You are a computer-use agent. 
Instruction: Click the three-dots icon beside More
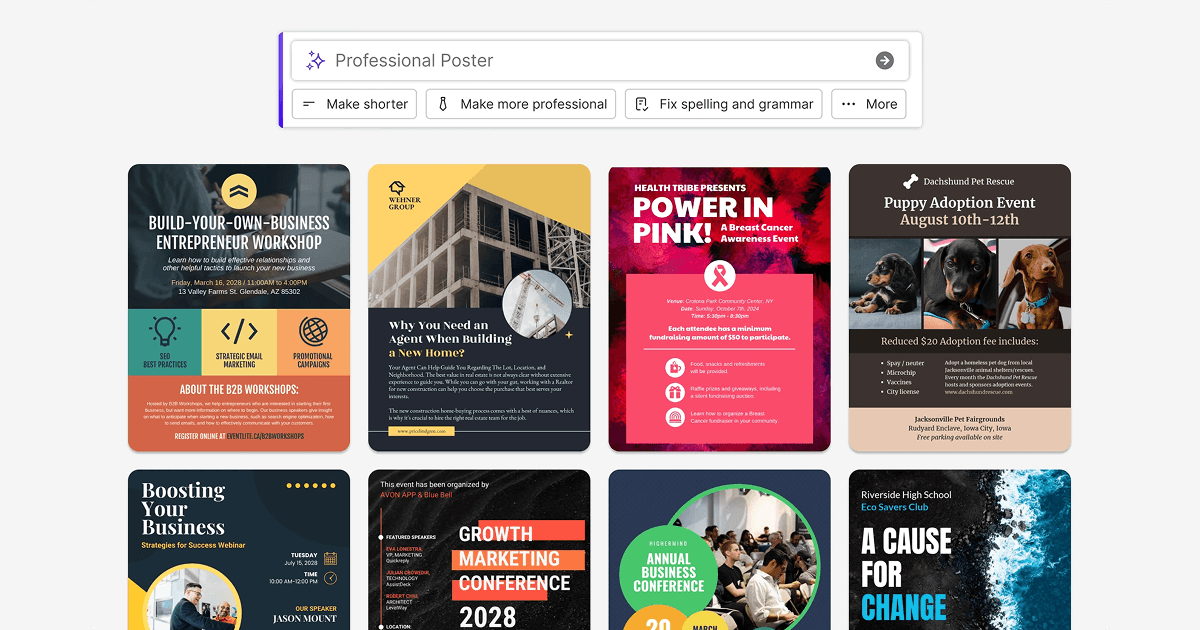849,104
